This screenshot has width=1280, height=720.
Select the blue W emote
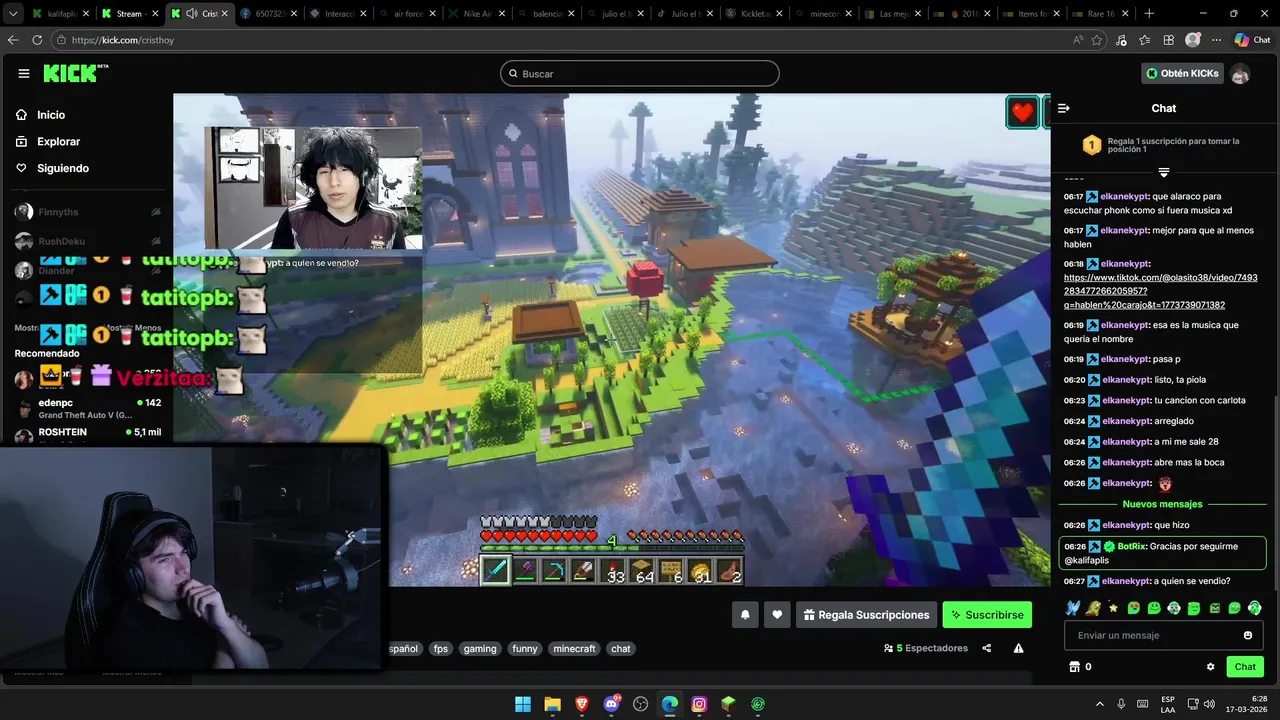tap(1073, 608)
